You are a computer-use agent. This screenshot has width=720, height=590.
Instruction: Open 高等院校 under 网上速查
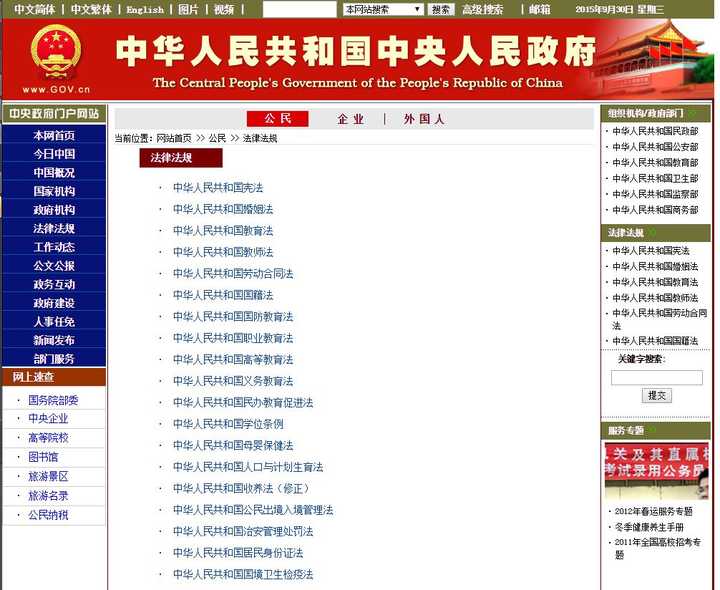point(48,438)
